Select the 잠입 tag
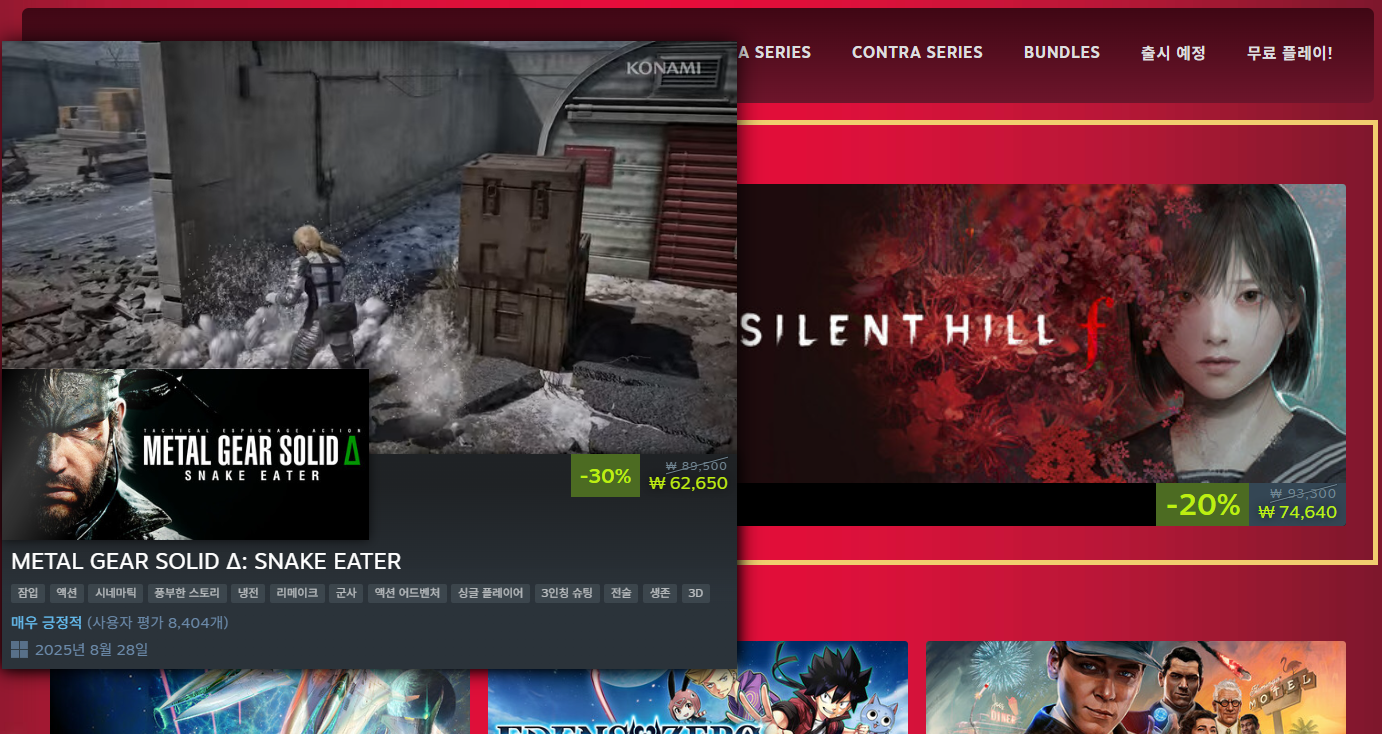The height and width of the screenshot is (734, 1382). click(28, 593)
